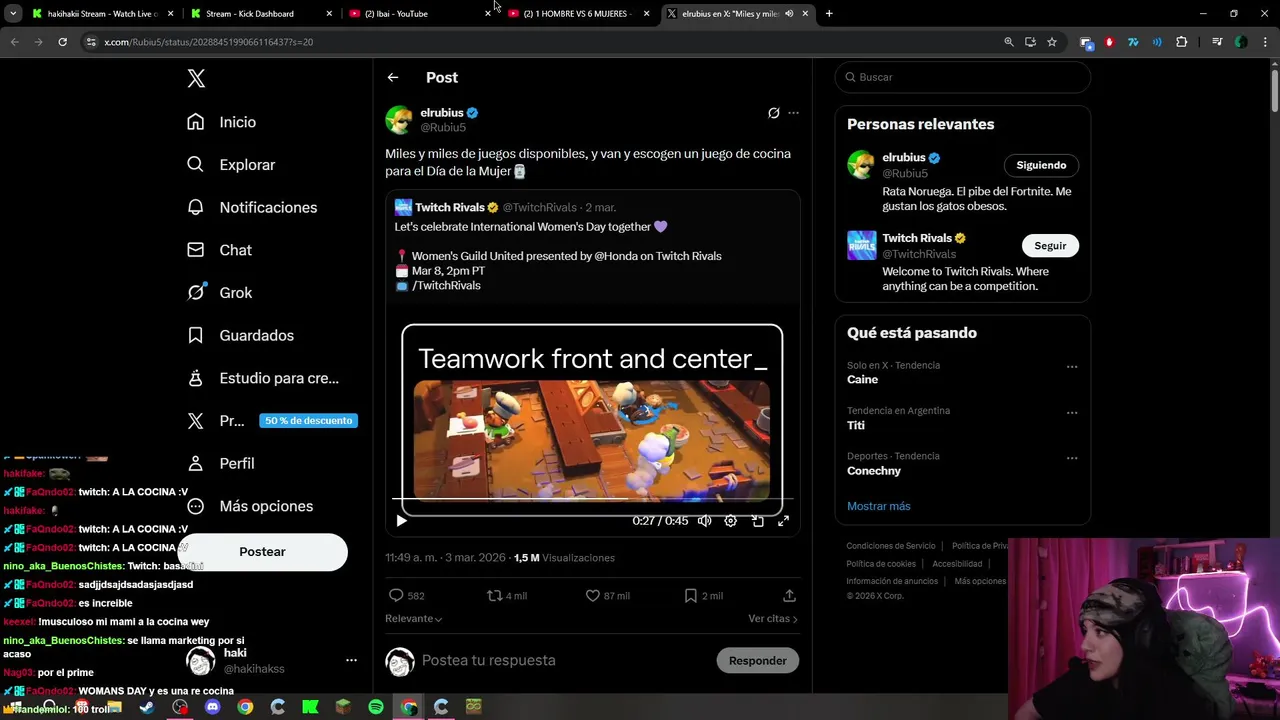Go back with the Post arrow
The image size is (1280, 720).
393,77
